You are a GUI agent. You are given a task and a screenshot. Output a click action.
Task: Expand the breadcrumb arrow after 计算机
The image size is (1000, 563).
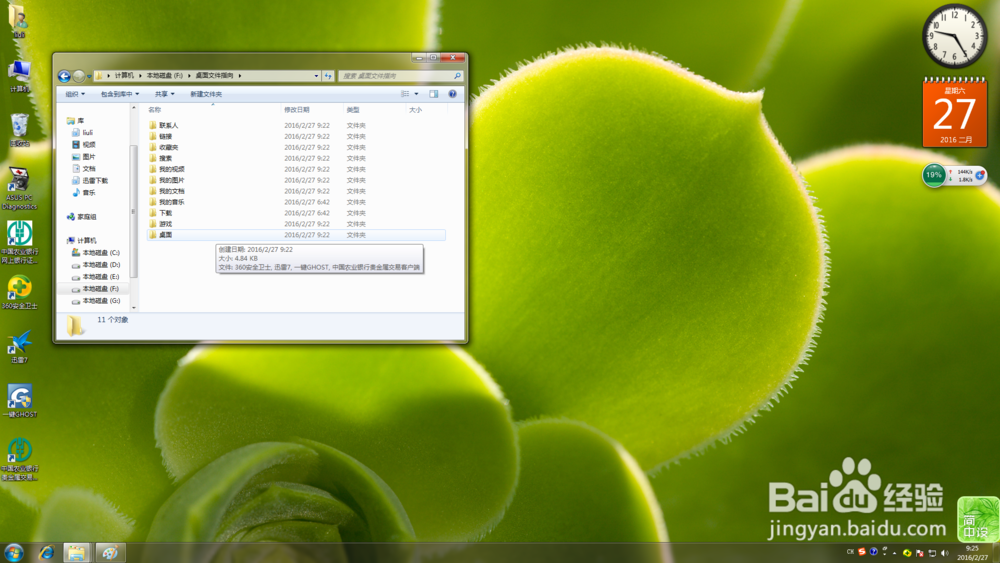click(x=140, y=75)
